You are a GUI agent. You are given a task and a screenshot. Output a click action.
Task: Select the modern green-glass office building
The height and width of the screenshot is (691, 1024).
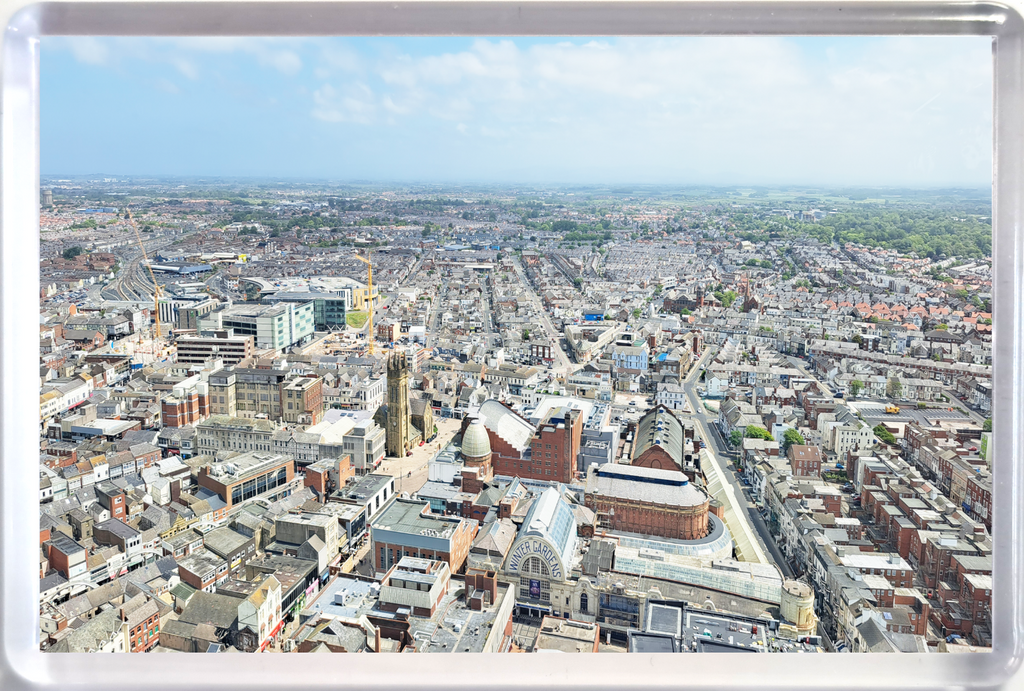(x=287, y=324)
